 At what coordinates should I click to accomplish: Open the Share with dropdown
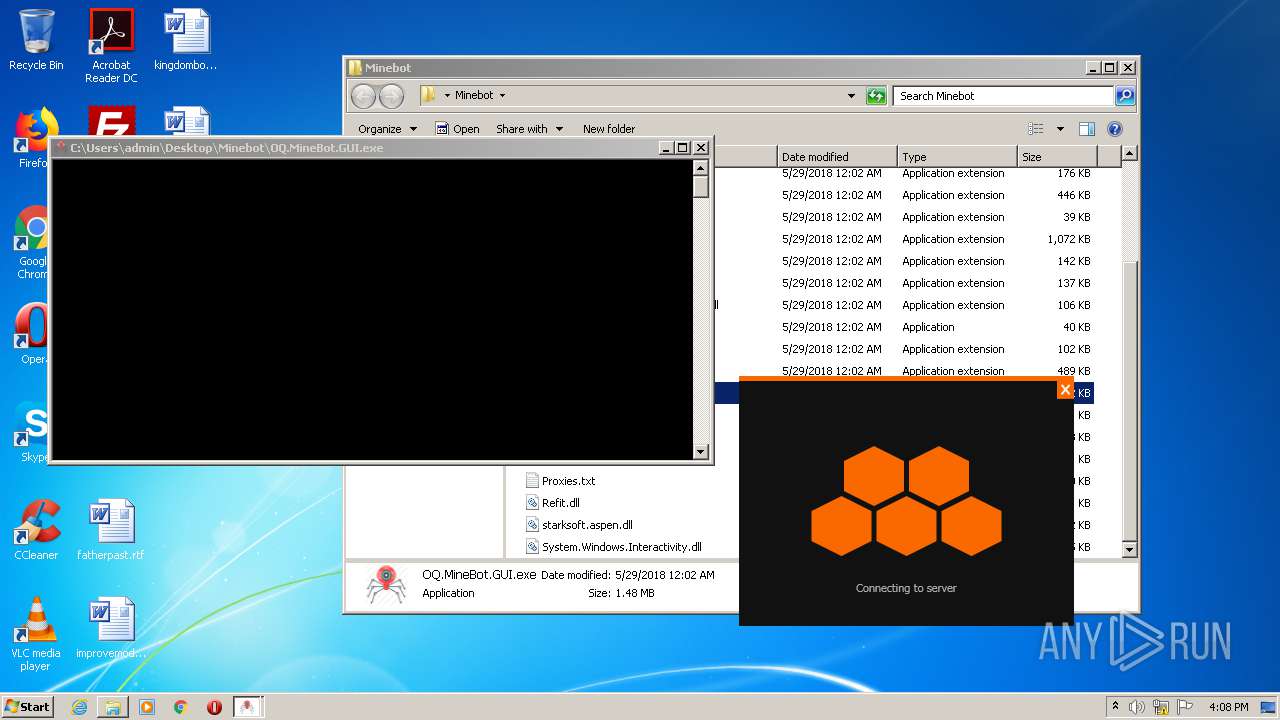(x=530, y=129)
